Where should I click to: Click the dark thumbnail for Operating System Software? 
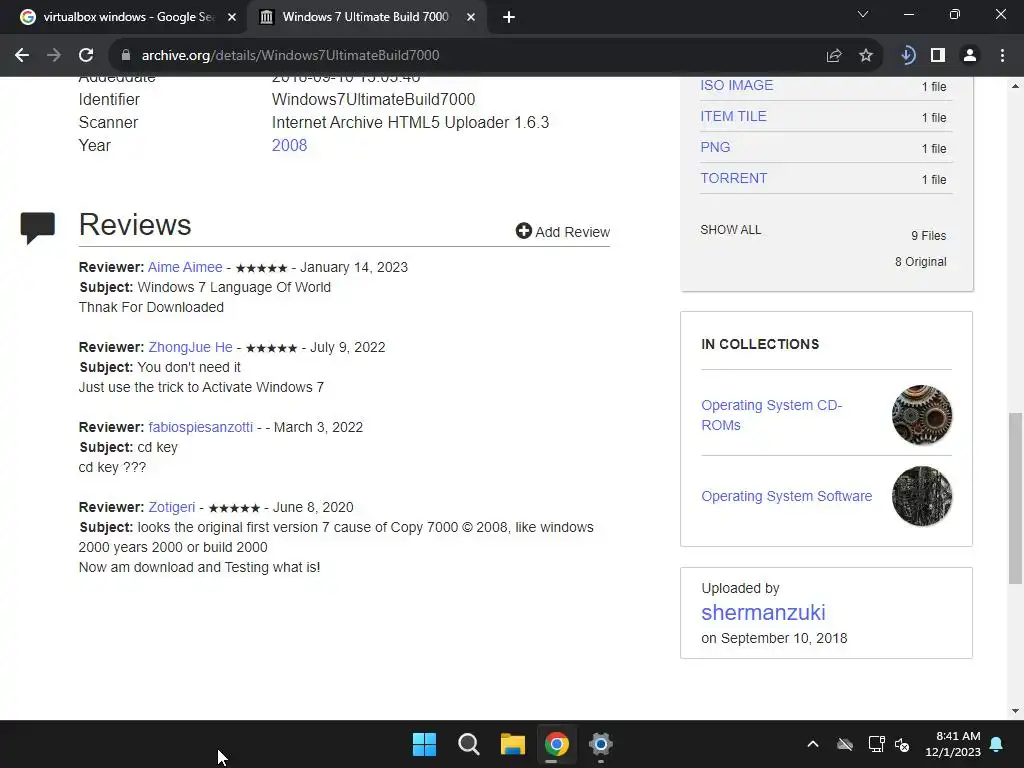(x=921, y=496)
